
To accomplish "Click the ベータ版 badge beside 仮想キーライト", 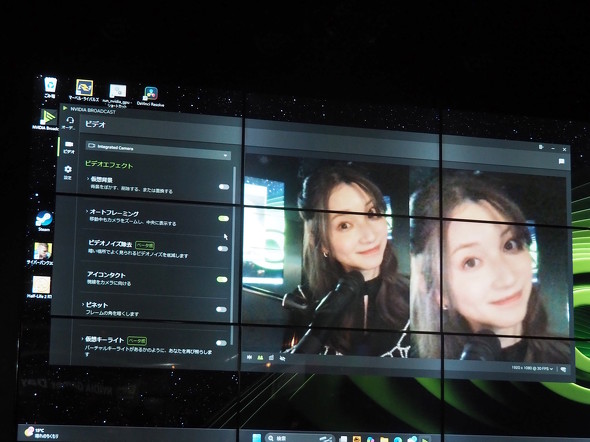I will (x=137, y=340).
